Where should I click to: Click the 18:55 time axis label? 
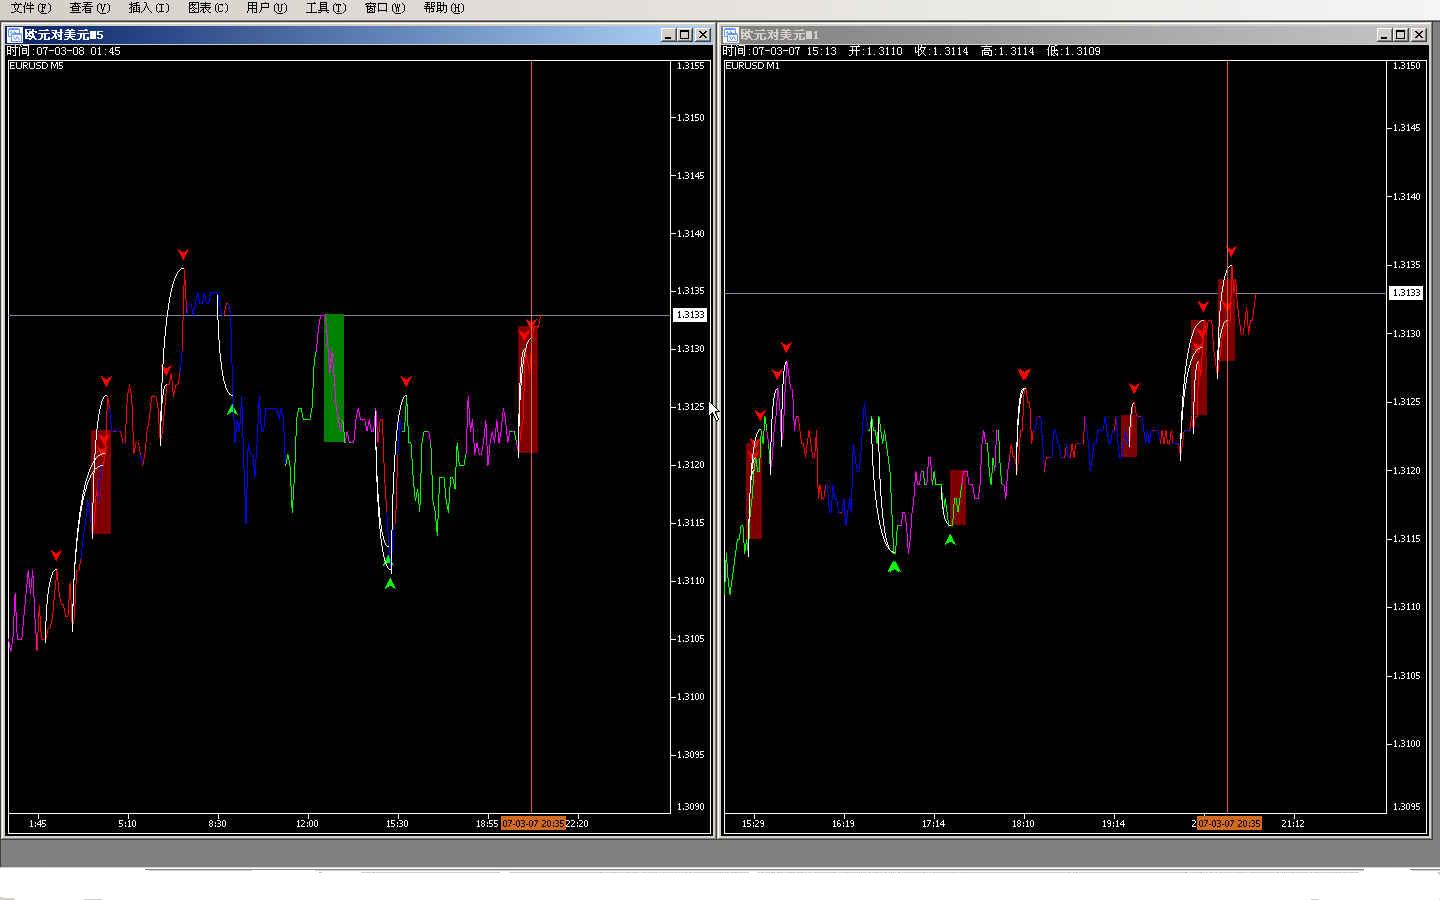pos(487,824)
